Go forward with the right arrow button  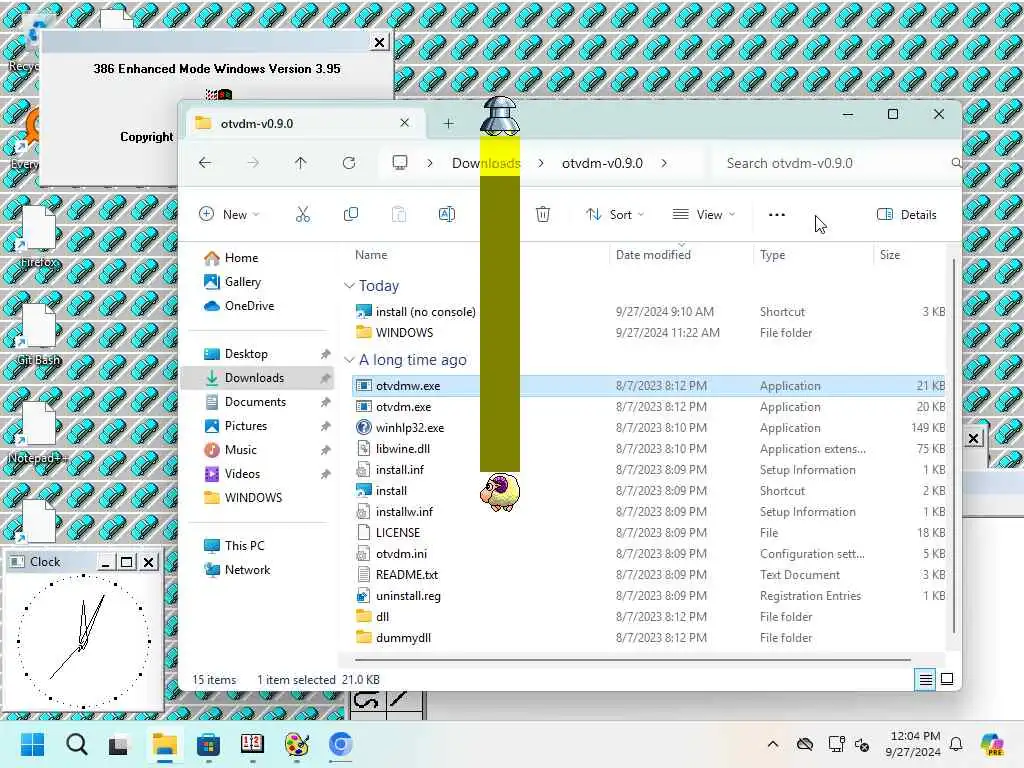click(253, 163)
